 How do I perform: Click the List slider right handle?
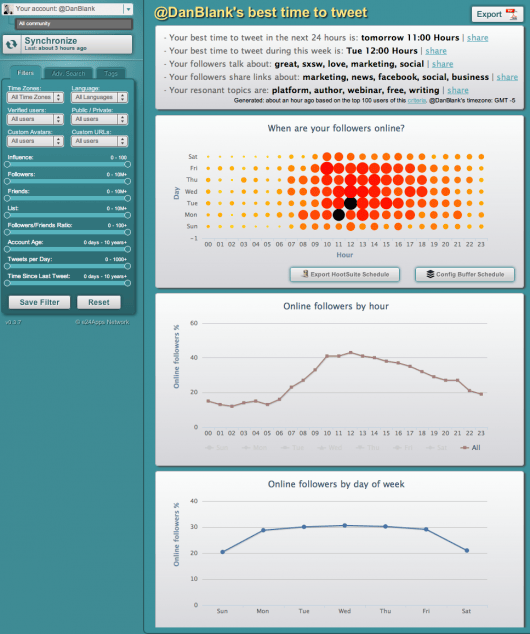[128, 216]
